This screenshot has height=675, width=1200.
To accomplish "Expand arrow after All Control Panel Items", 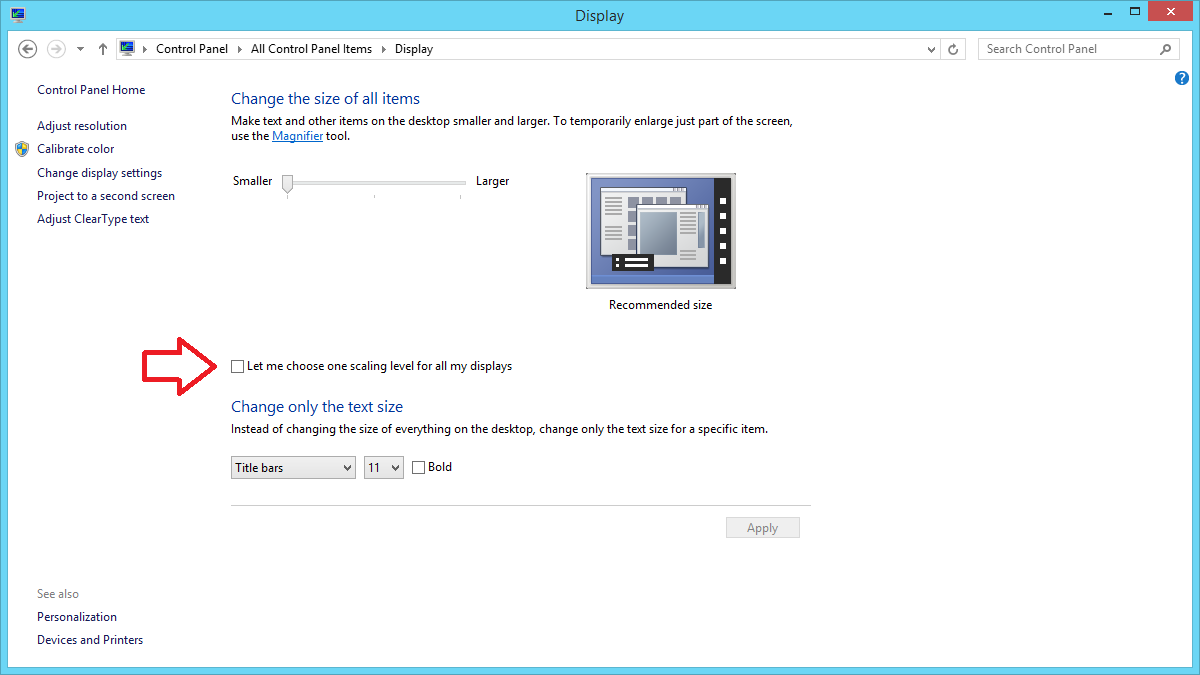I will coord(384,49).
